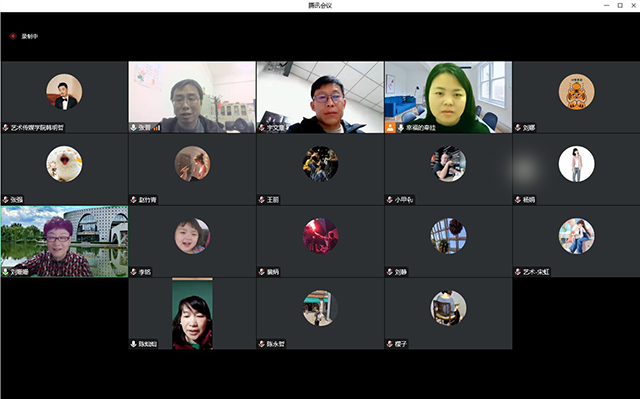Click the highlighted speaker video with lake background
Viewport: 640px width, 399px height.
(64, 242)
